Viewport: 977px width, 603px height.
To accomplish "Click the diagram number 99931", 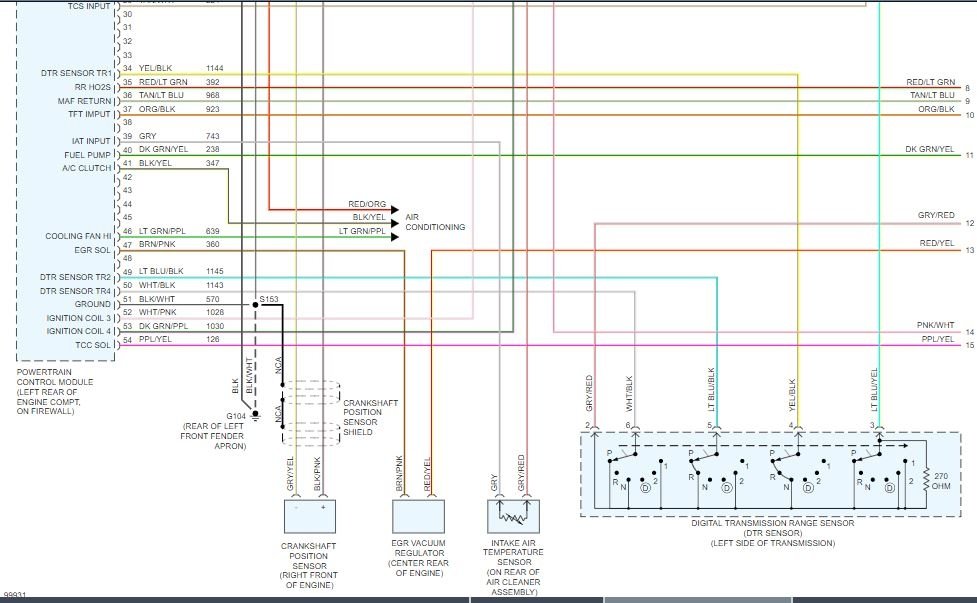I will click(x=14, y=596).
